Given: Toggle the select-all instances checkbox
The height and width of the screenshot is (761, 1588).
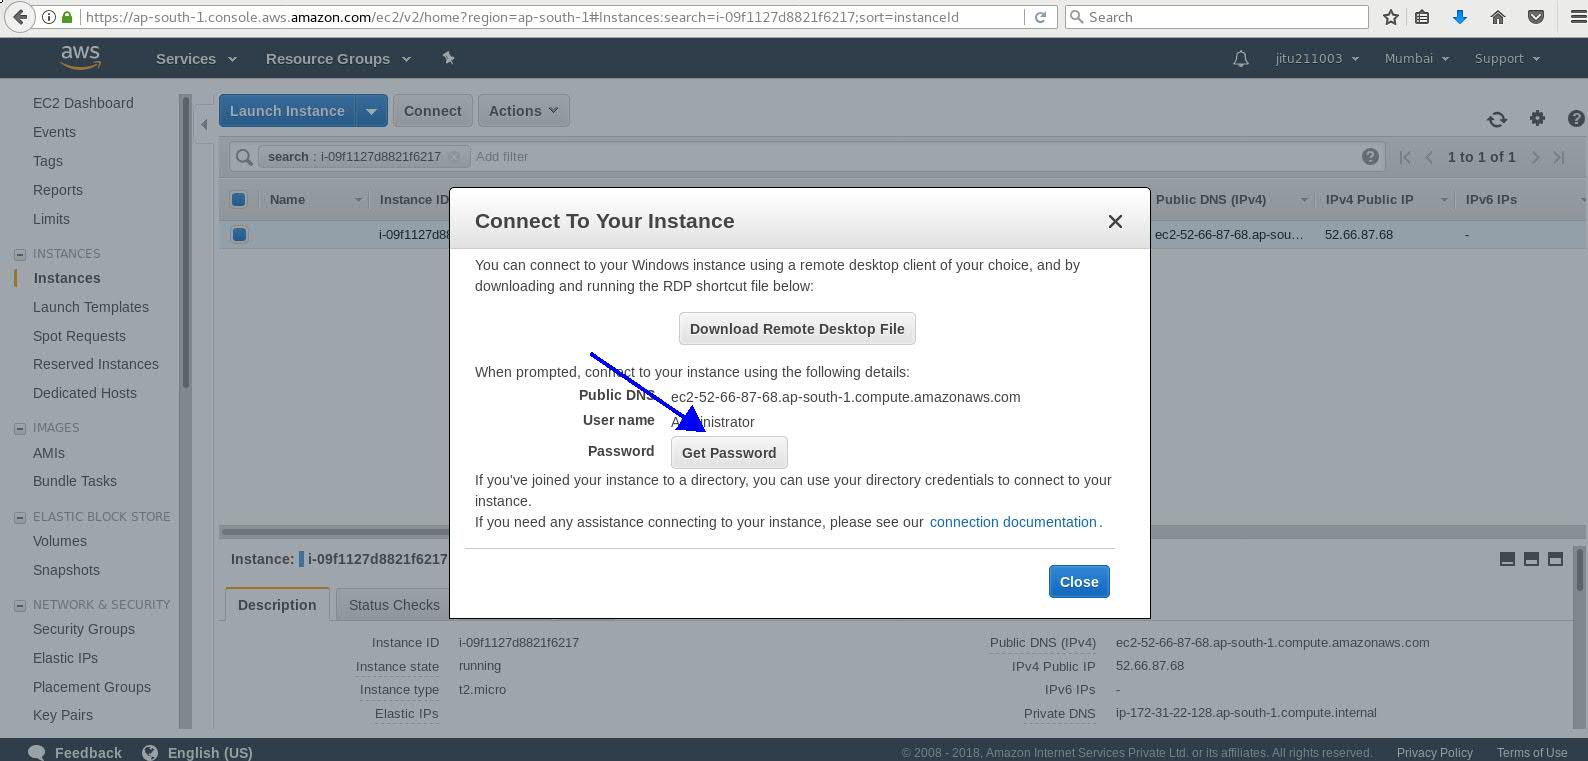Looking at the screenshot, I should pyautogui.click(x=238, y=199).
